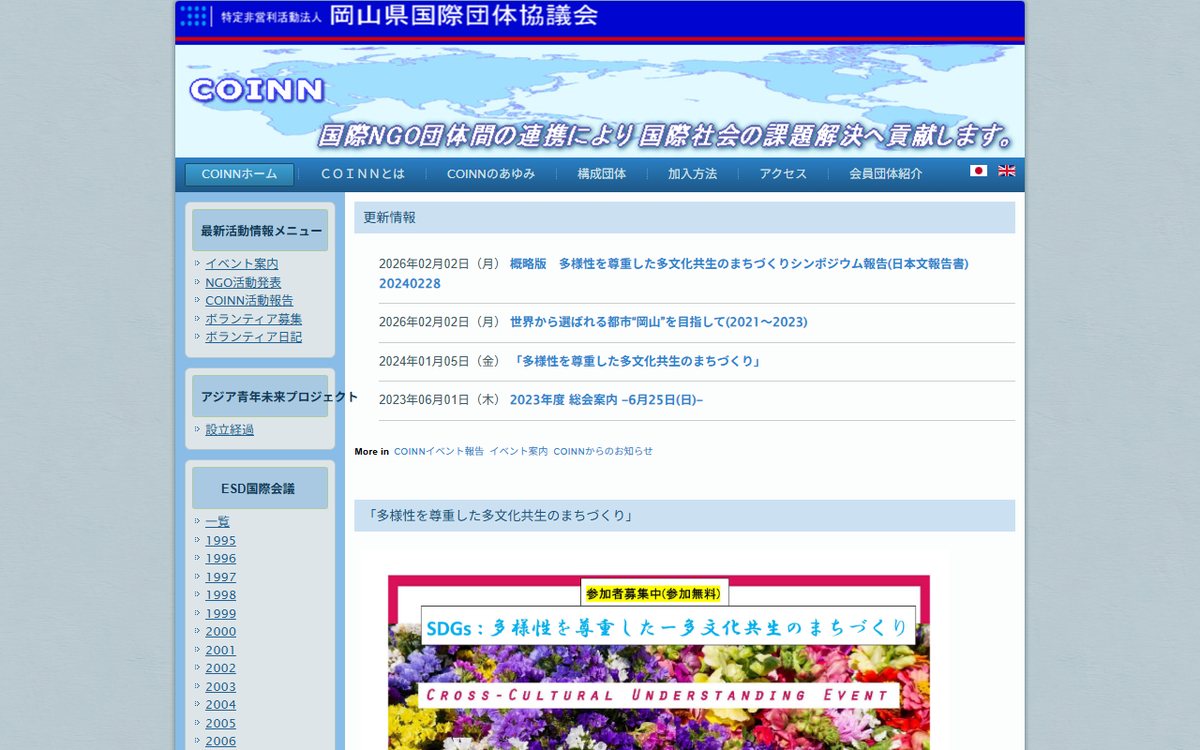
Task: Open the アクセス menu item
Action: point(783,174)
